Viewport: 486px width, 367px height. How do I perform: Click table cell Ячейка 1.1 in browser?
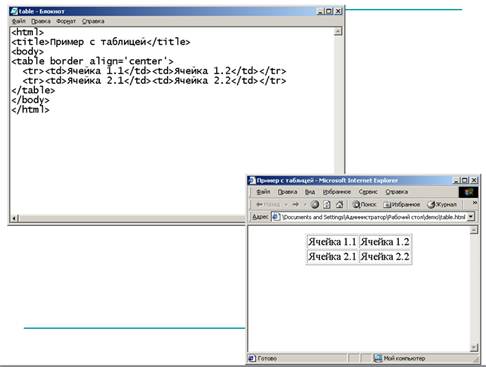332,242
